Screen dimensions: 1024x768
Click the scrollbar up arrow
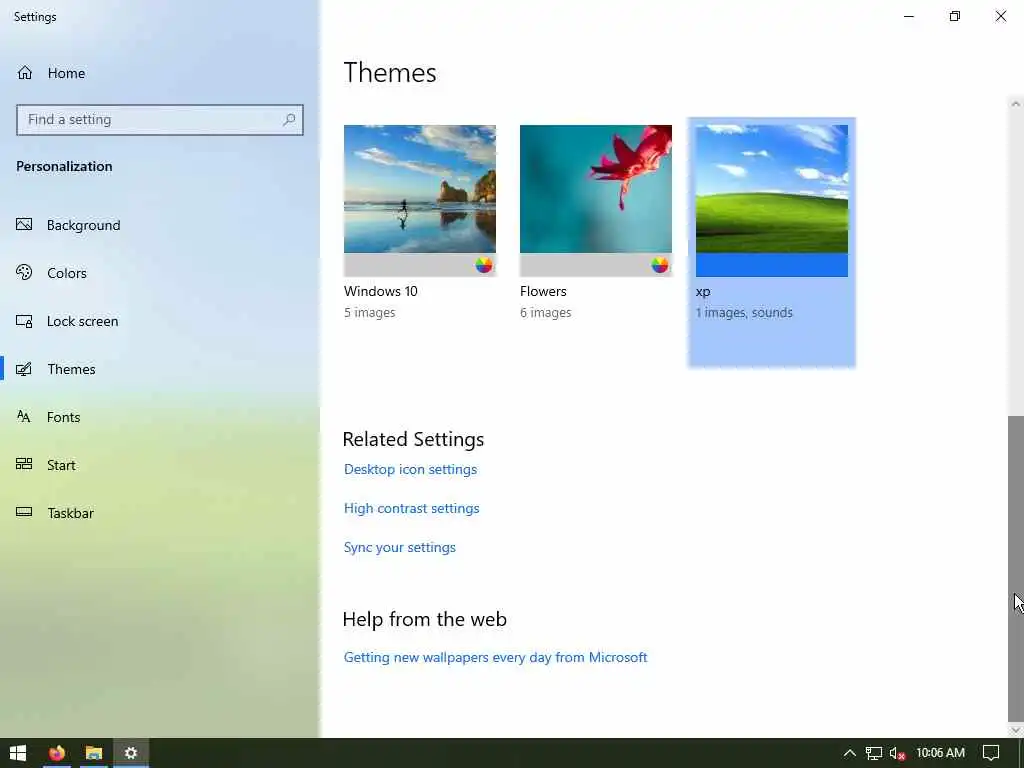(1016, 103)
